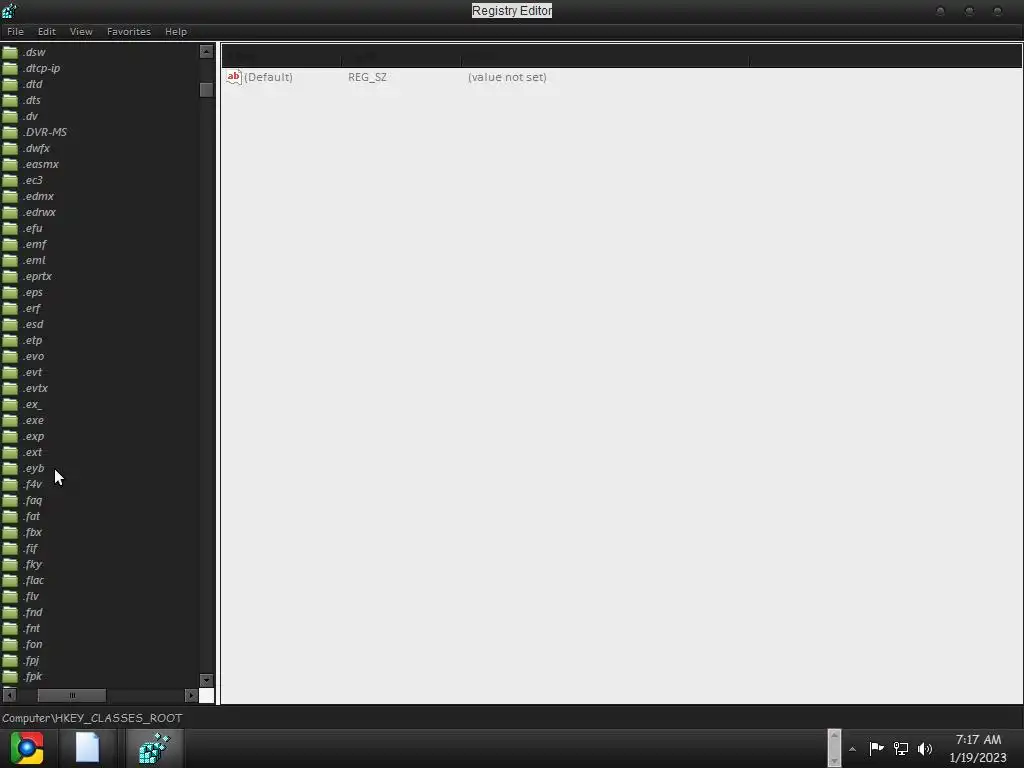Image resolution: width=1024 pixels, height=768 pixels.
Task: Click the tree horizontal scroll right arrow
Action: click(191, 696)
